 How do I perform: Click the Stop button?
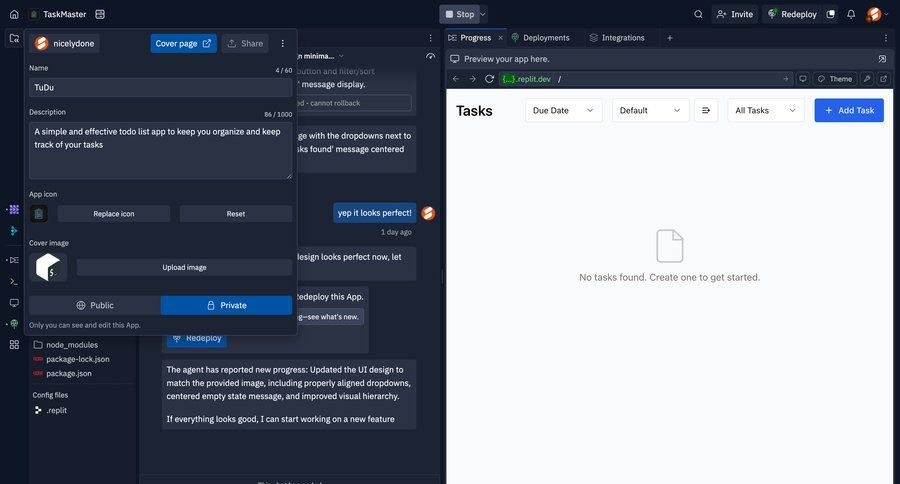[459, 14]
